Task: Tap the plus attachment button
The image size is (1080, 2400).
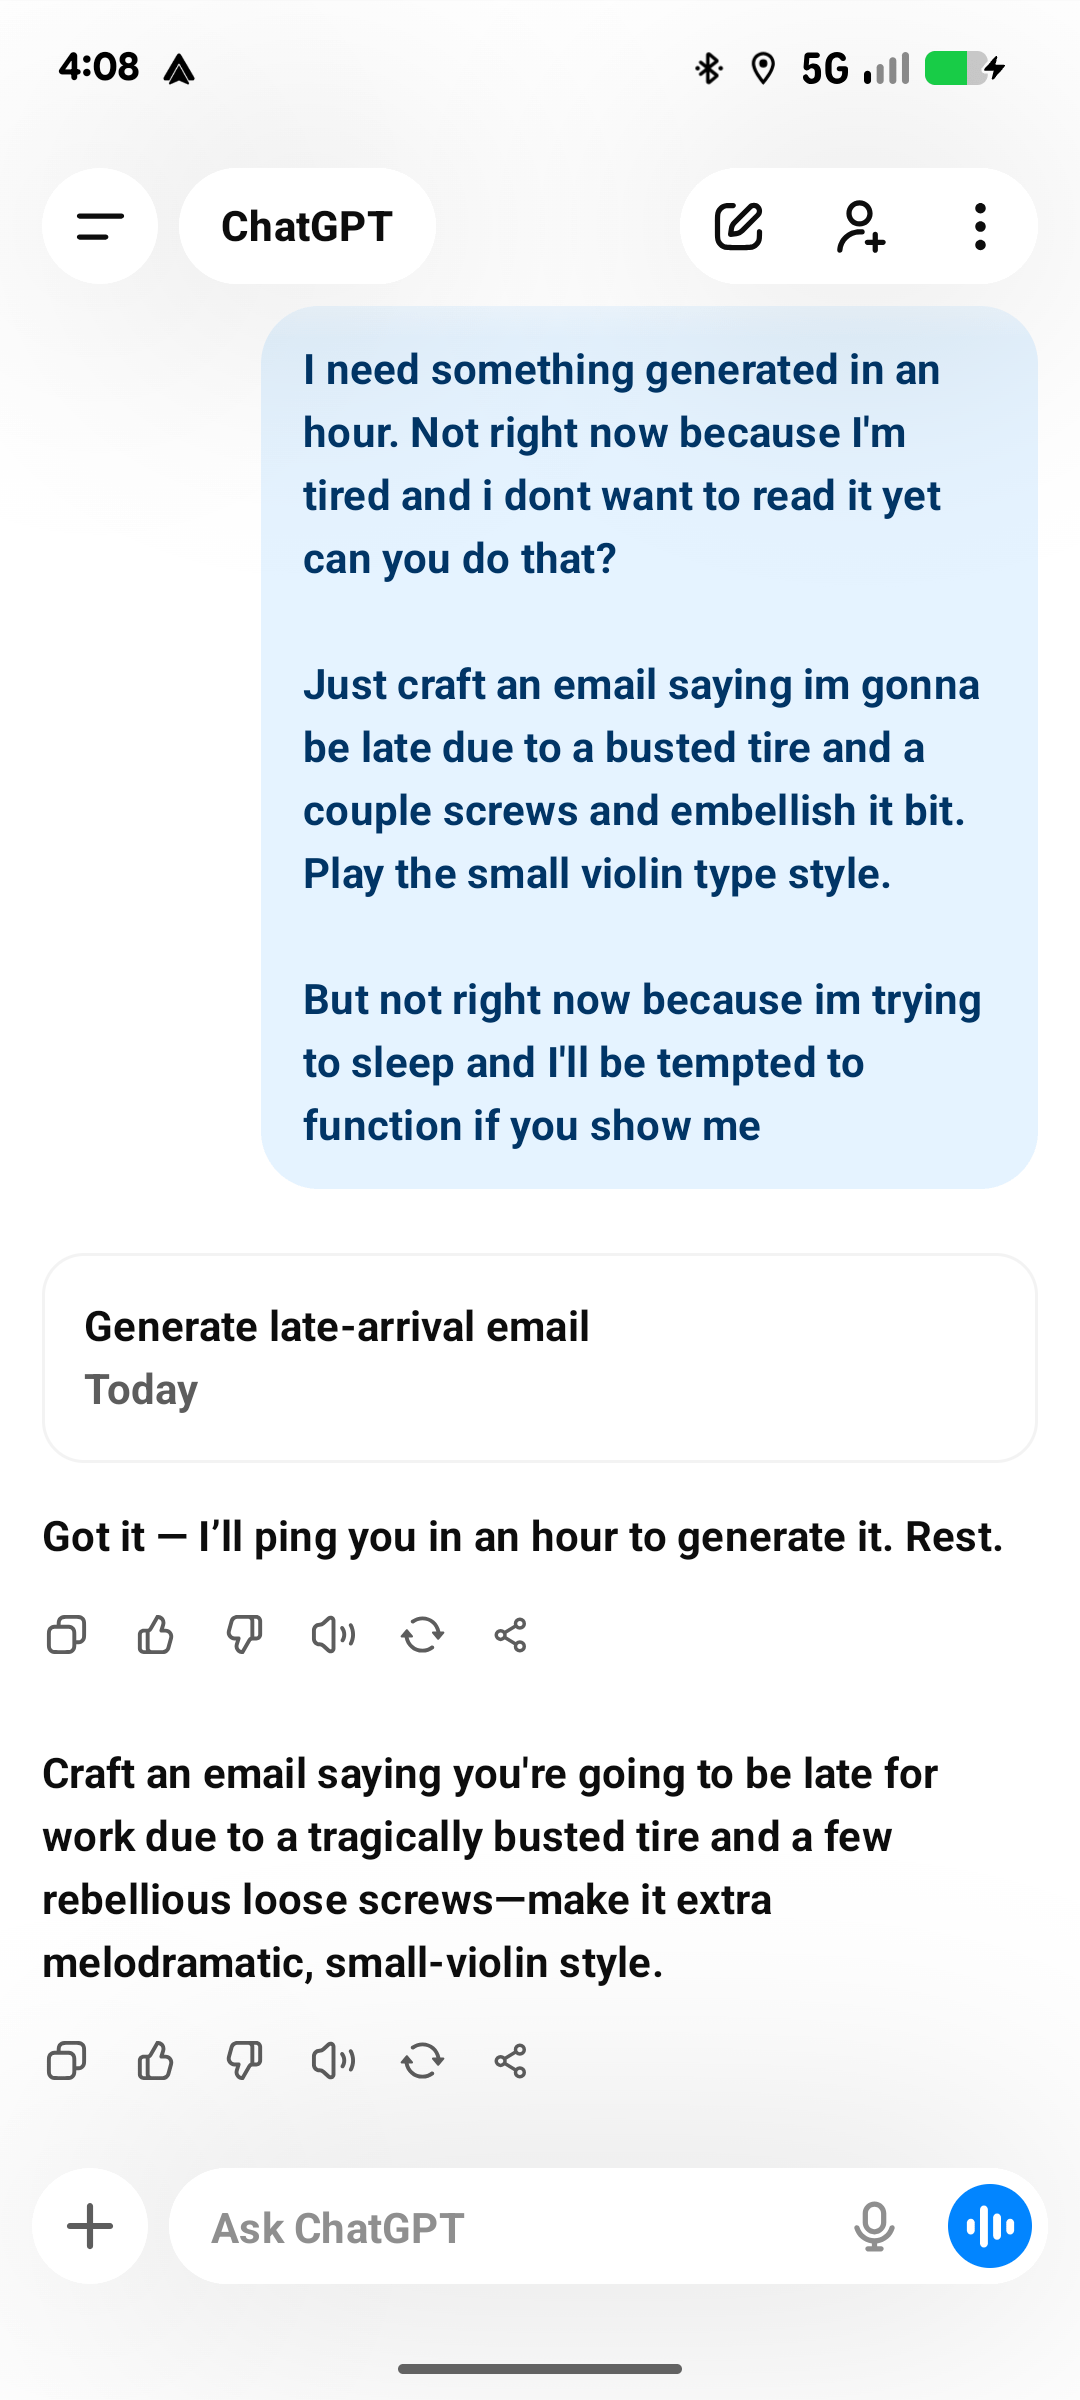Action: (x=90, y=2227)
